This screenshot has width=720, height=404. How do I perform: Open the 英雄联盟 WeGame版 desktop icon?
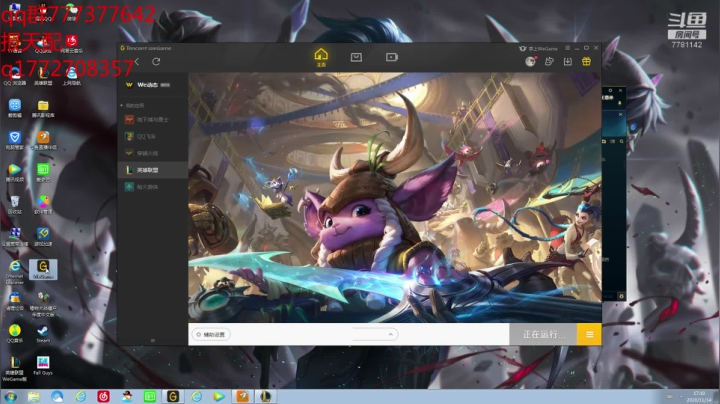[15, 368]
